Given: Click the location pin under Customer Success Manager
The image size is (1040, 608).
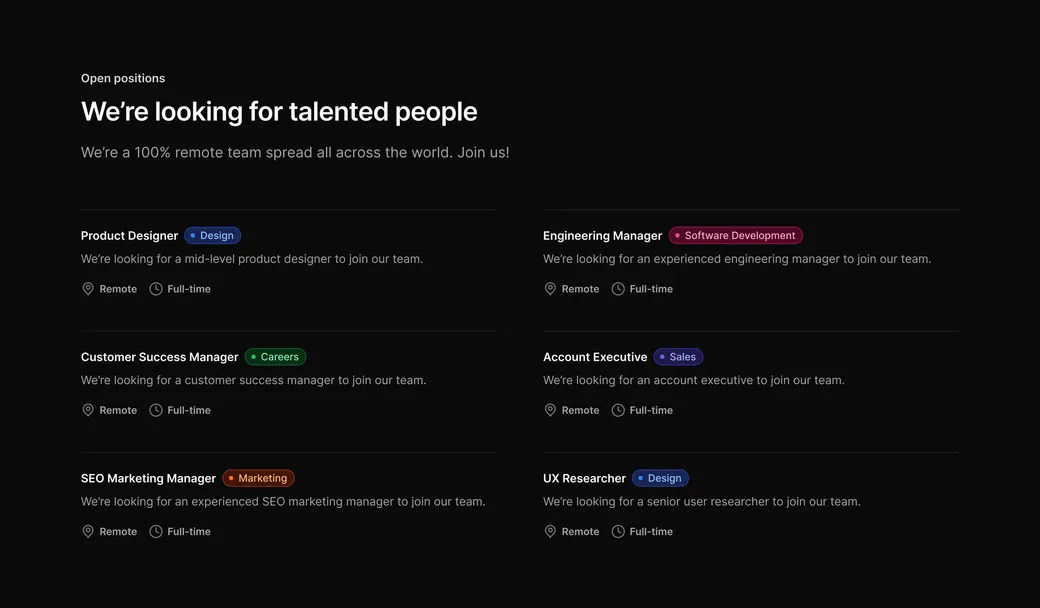Looking at the screenshot, I should (x=88, y=410).
